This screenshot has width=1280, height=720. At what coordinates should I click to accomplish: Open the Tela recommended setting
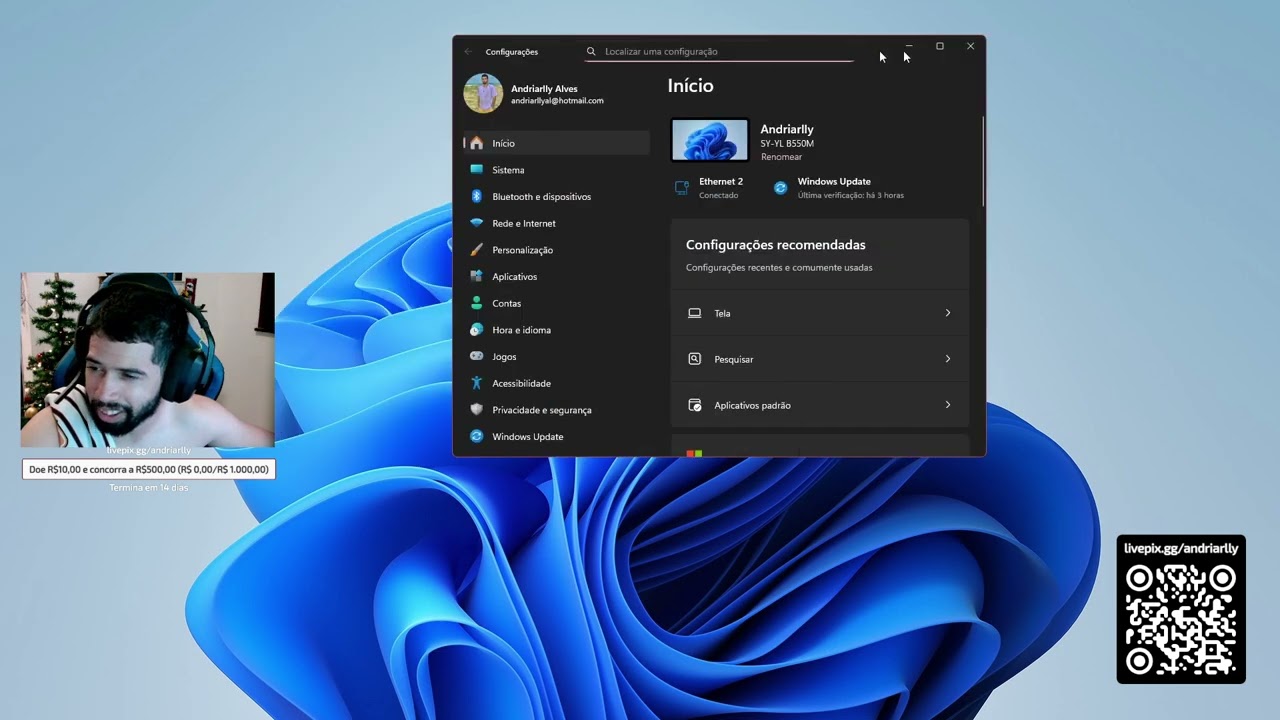[820, 313]
